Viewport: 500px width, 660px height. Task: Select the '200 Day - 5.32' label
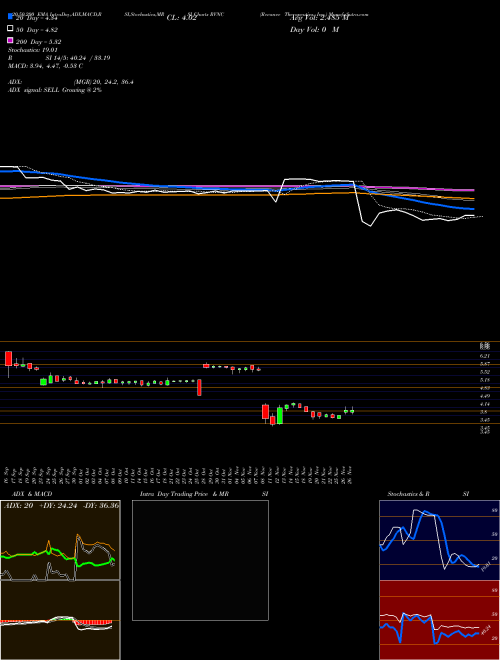click(39, 42)
